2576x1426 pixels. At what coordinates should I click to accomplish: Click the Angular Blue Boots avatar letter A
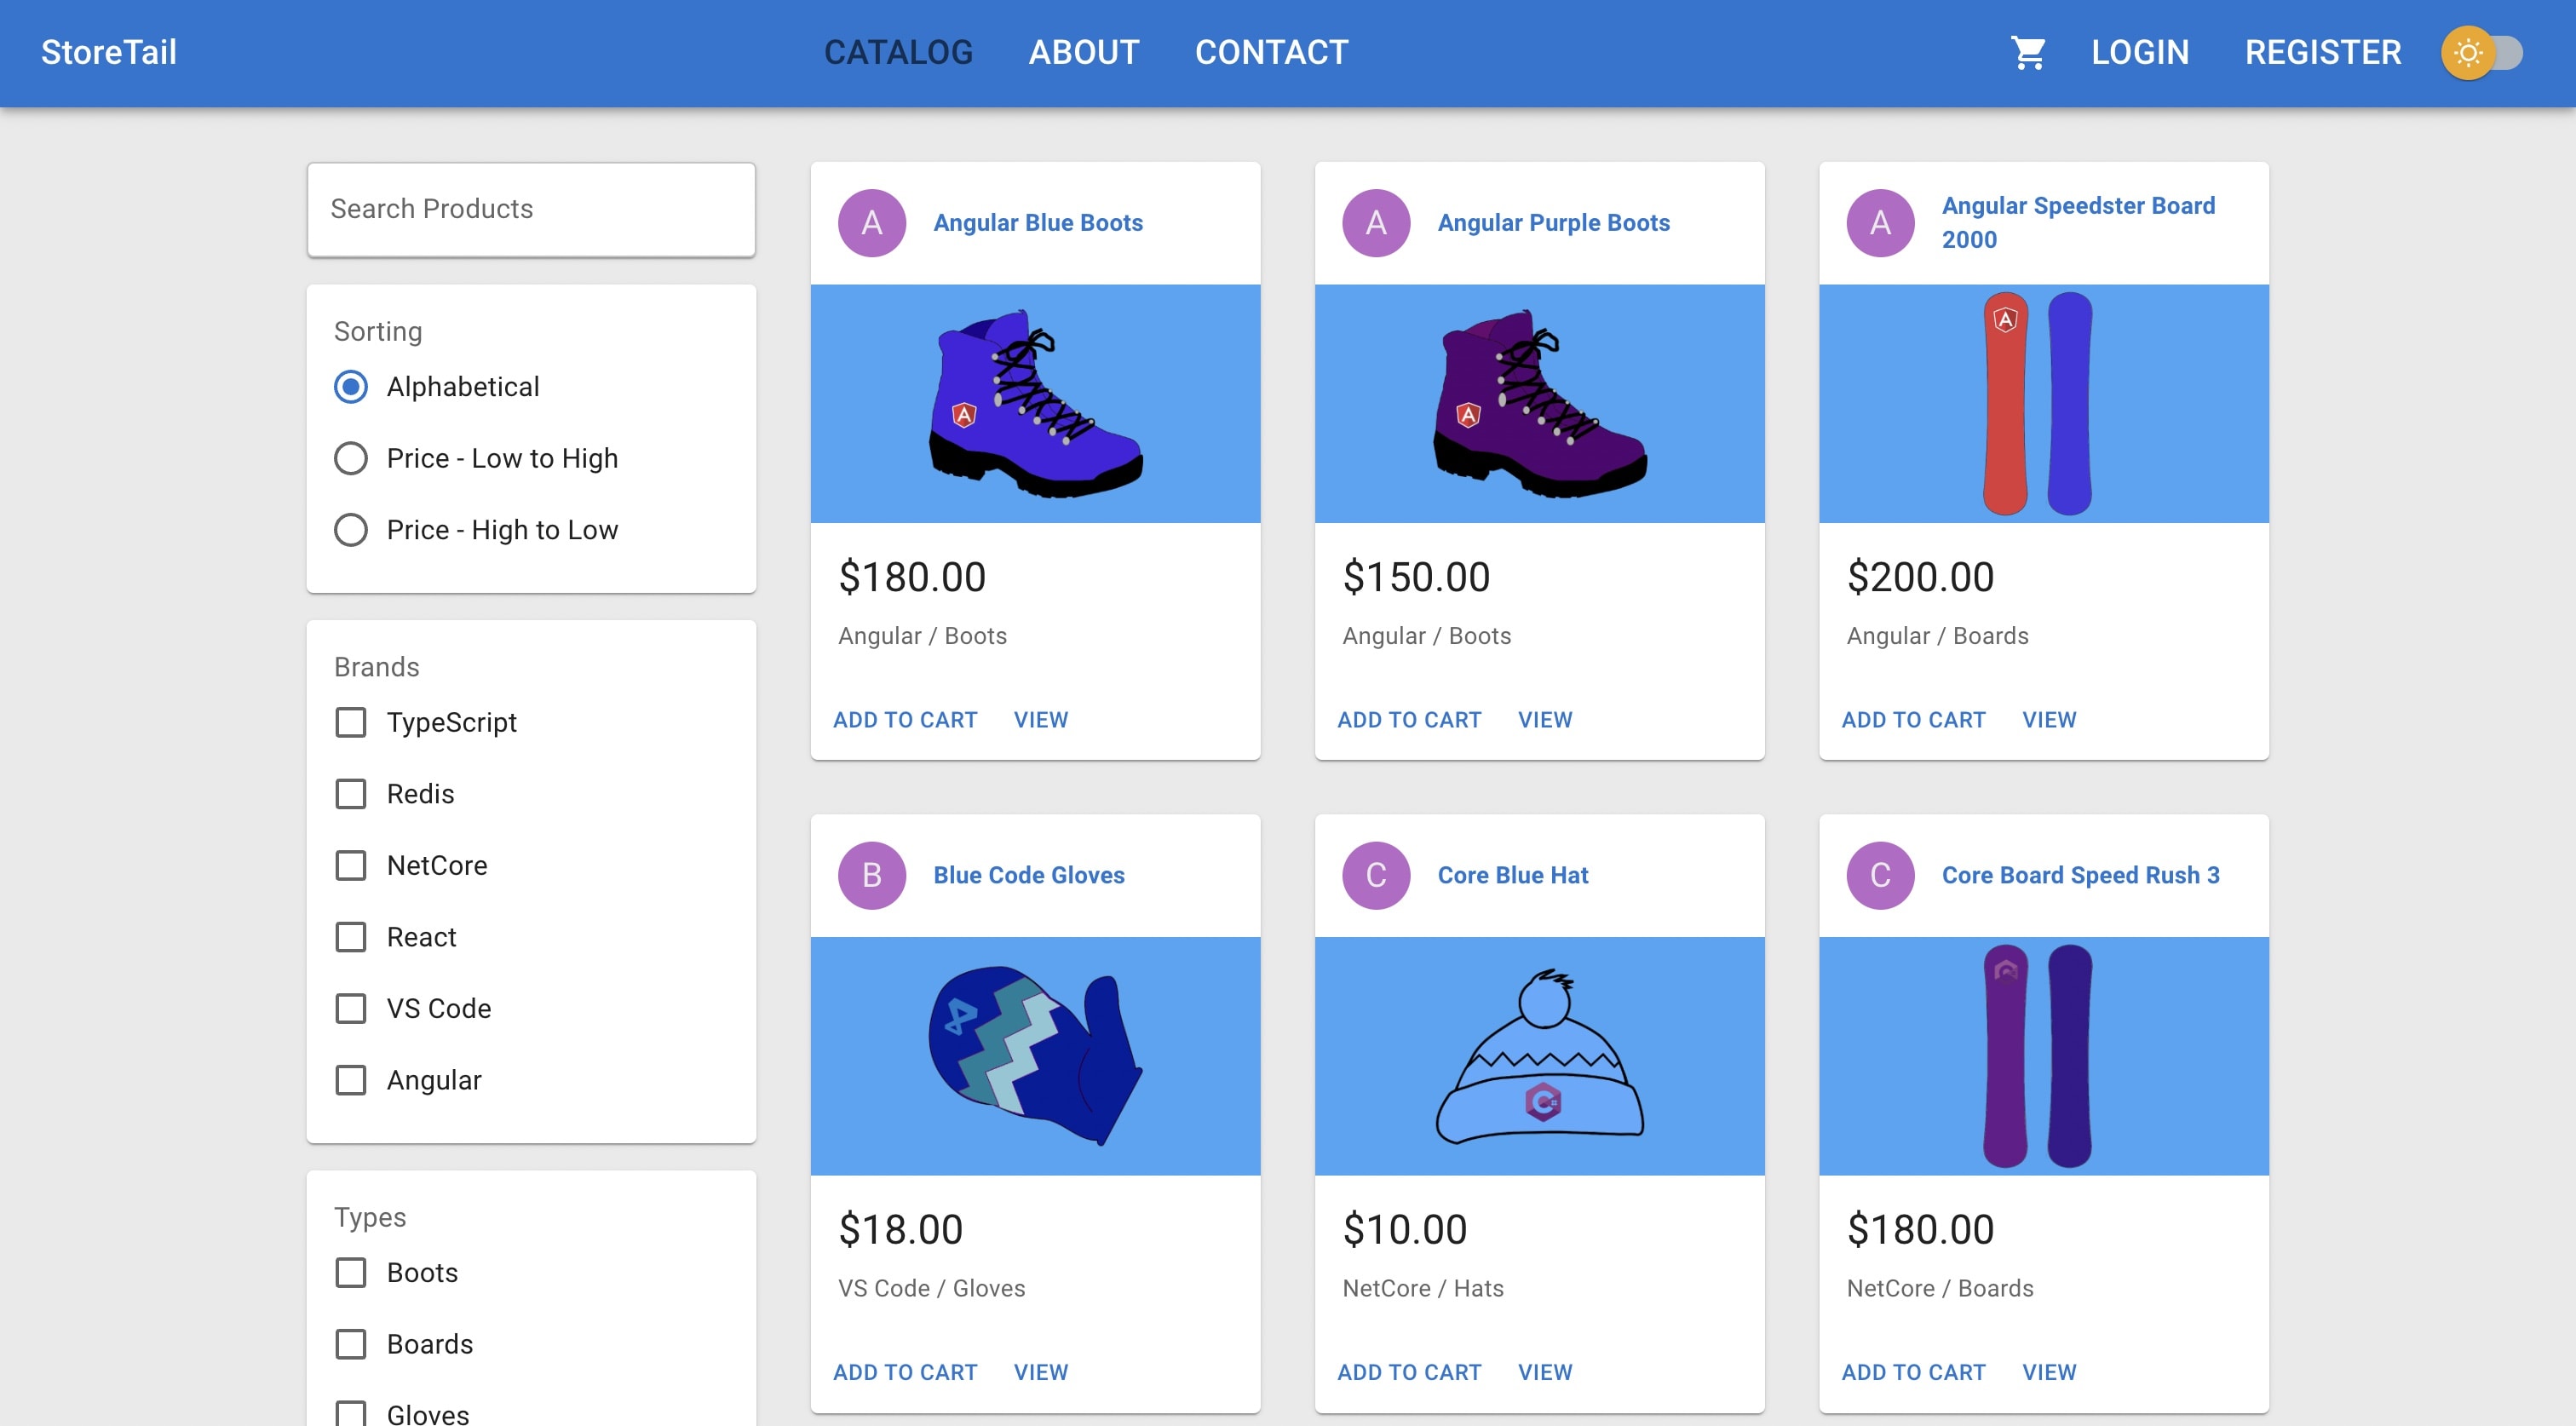pos(872,223)
